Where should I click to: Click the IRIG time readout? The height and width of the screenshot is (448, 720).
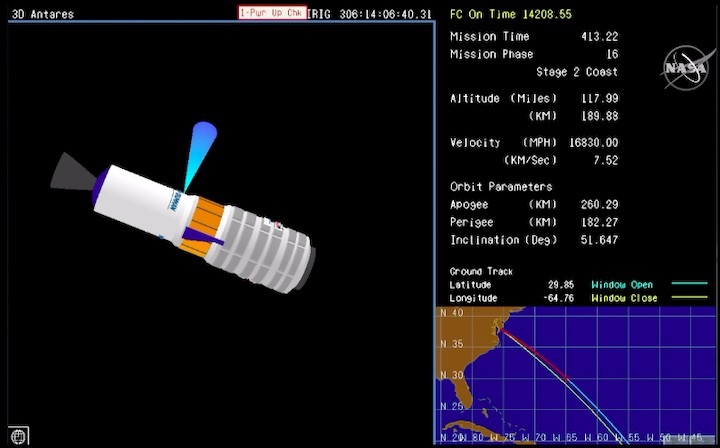(x=369, y=14)
